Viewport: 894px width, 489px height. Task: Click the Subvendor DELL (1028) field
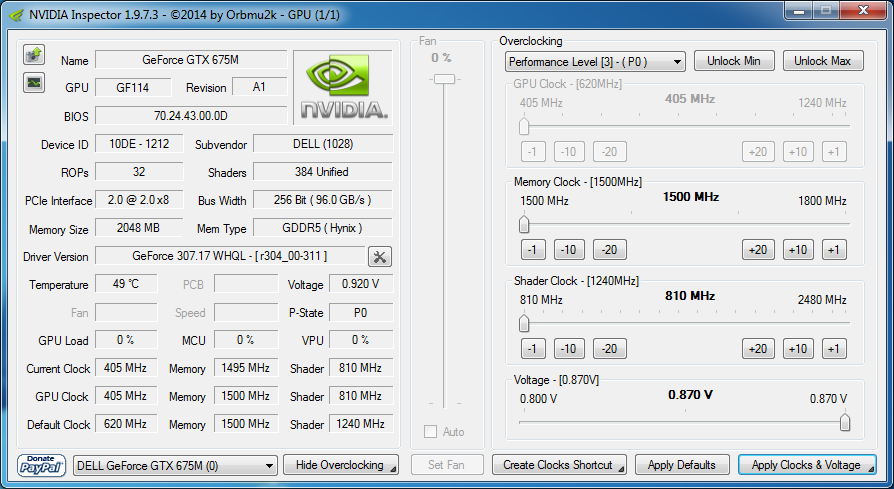coord(323,144)
